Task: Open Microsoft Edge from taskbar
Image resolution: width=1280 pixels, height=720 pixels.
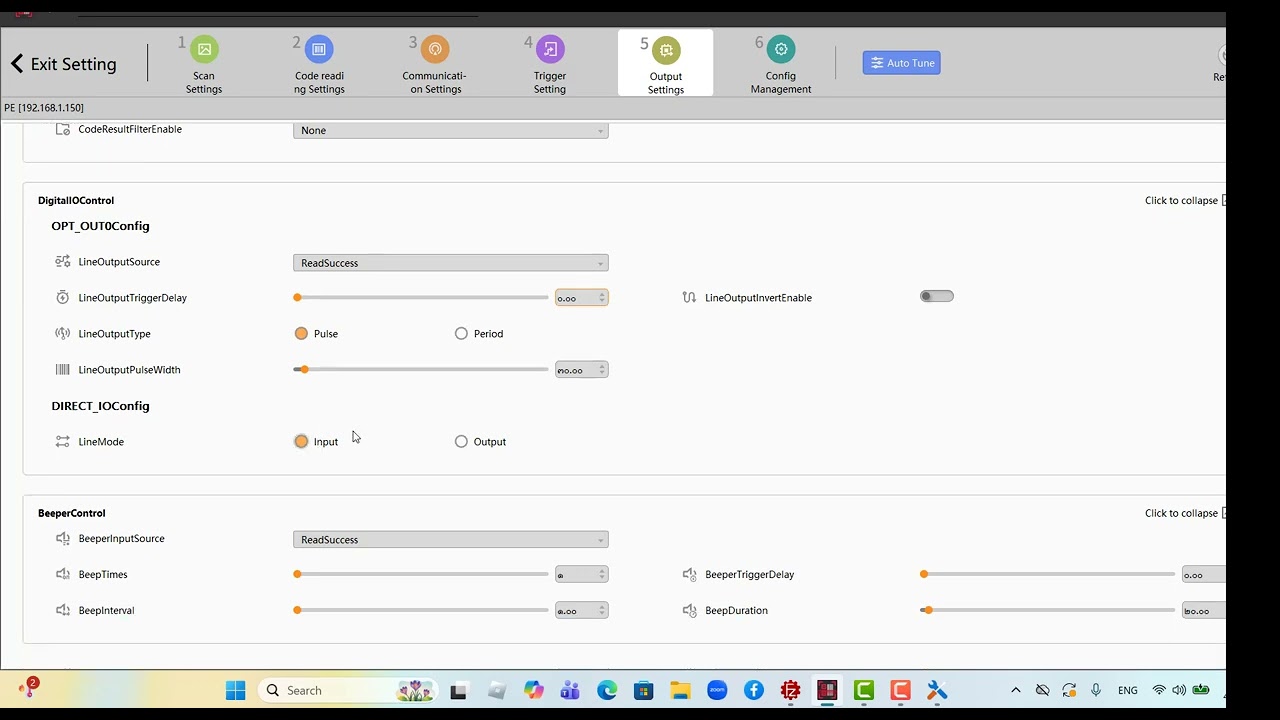Action: pos(607,691)
